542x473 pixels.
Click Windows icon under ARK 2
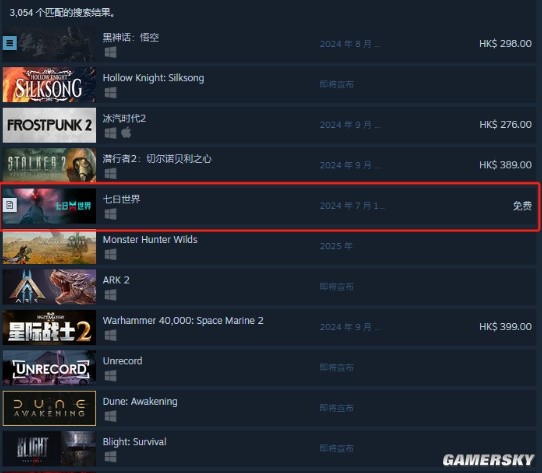click(x=111, y=295)
